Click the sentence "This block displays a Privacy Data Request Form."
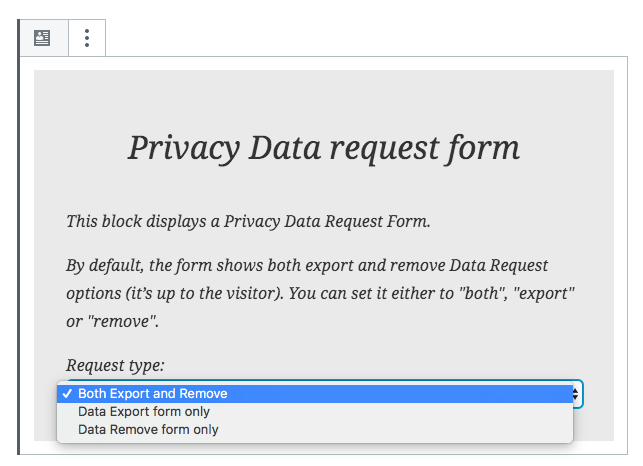Image resolution: width=643 pixels, height=466 pixels. click(249, 222)
